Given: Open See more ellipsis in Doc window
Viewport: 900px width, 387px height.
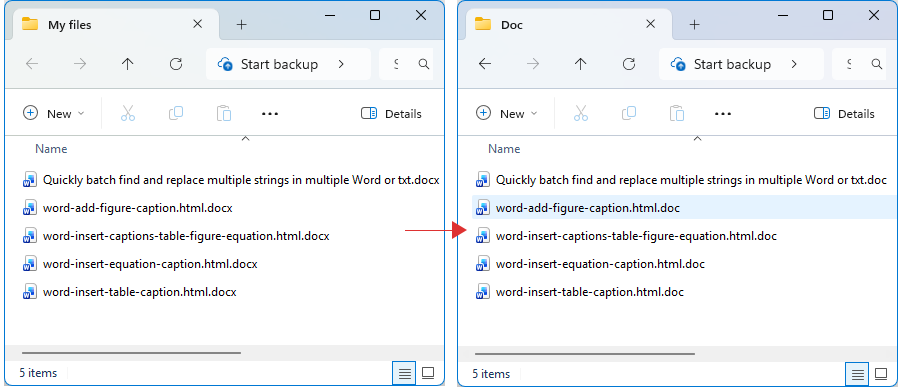Looking at the screenshot, I should 723,114.
